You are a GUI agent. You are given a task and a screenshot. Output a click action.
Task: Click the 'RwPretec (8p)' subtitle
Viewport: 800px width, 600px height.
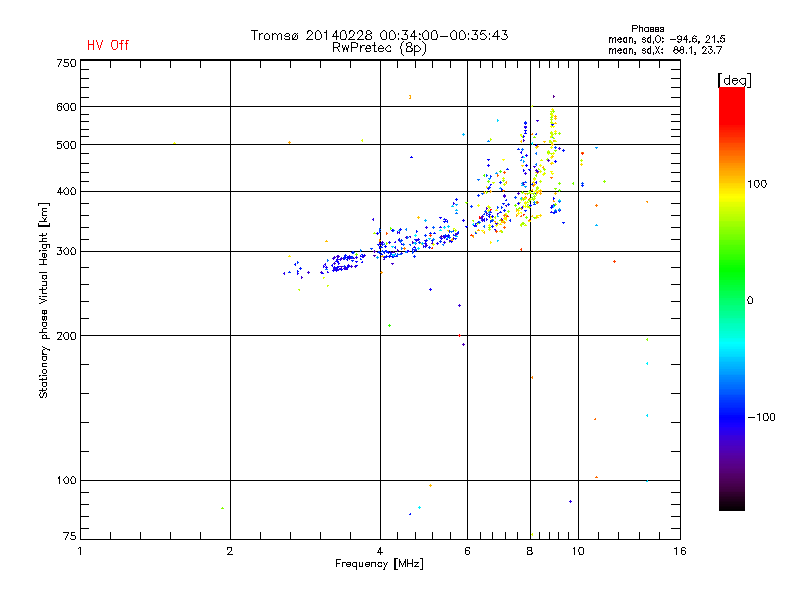(379, 48)
